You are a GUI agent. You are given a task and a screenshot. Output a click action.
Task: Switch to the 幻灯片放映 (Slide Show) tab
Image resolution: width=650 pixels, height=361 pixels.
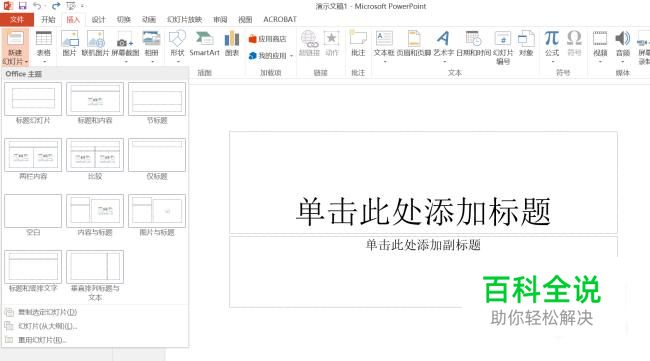(184, 19)
